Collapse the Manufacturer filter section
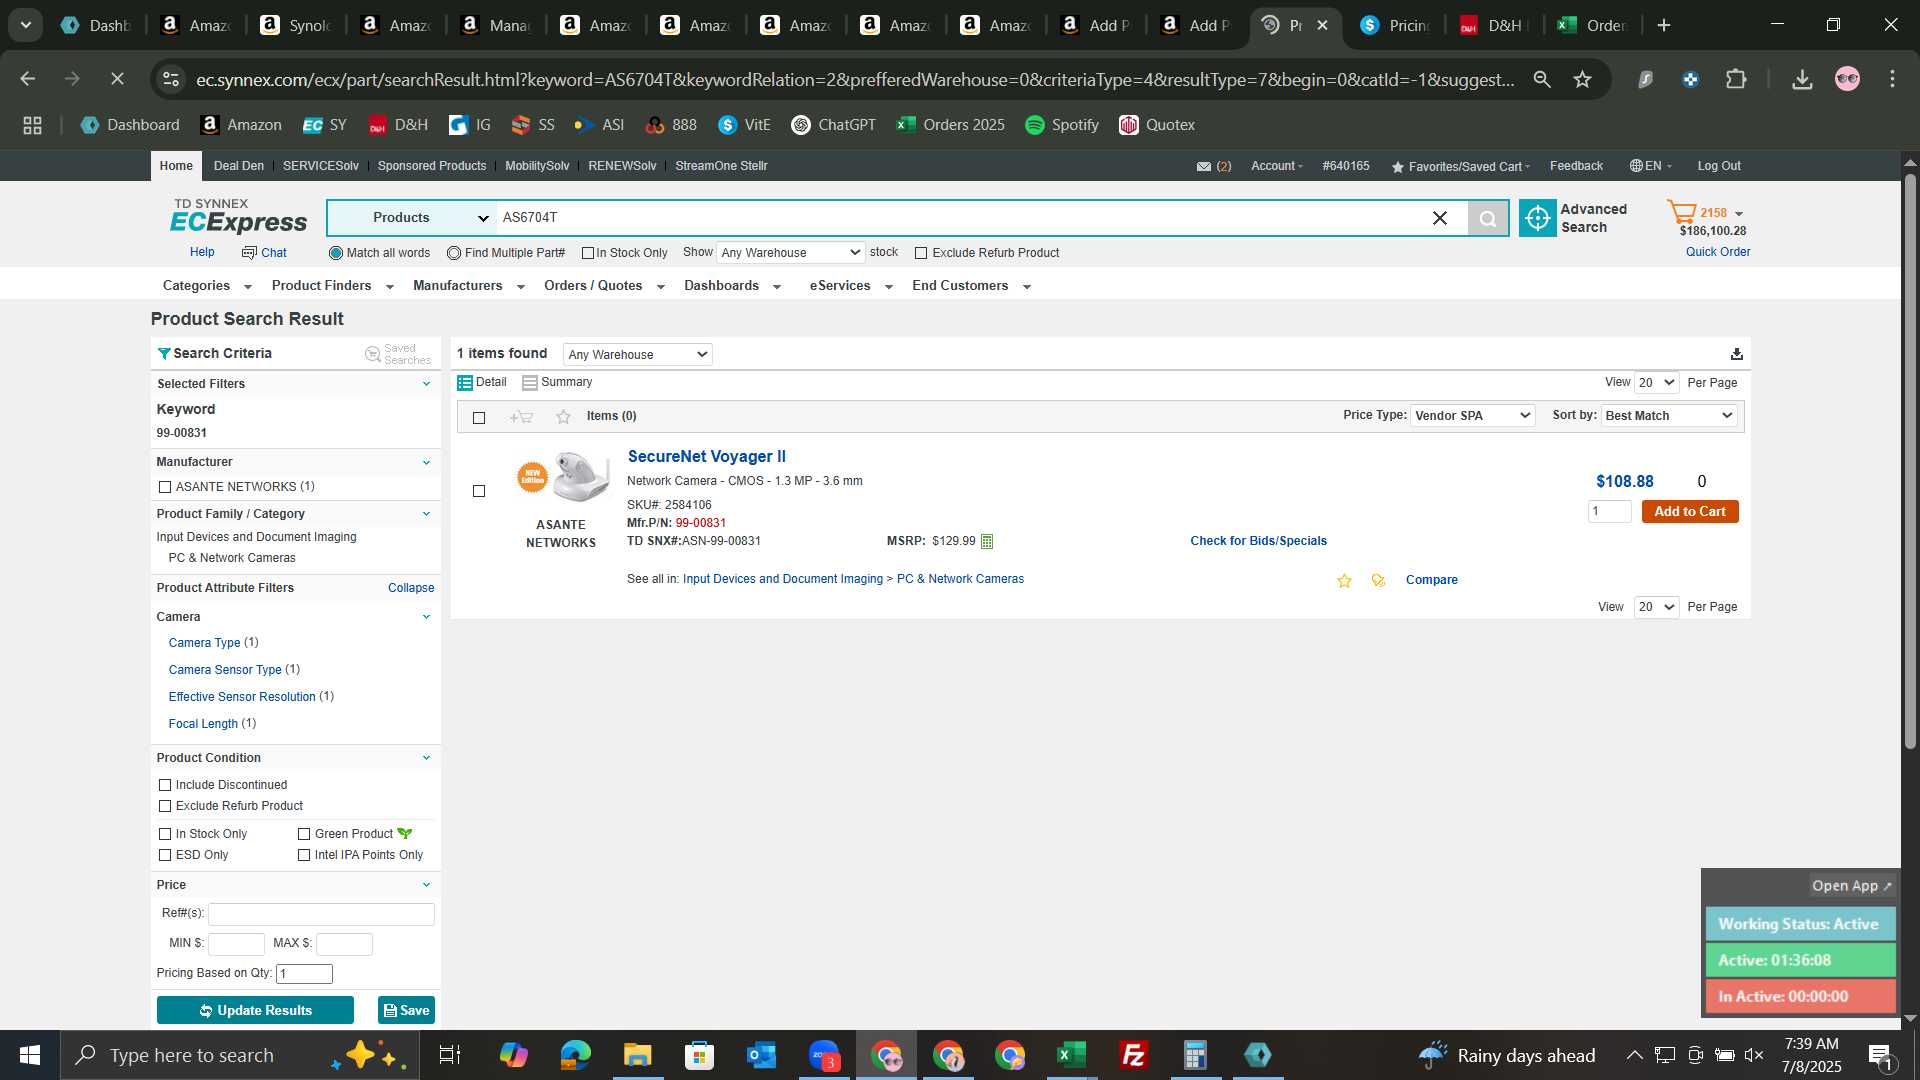The width and height of the screenshot is (1920, 1080). point(426,462)
